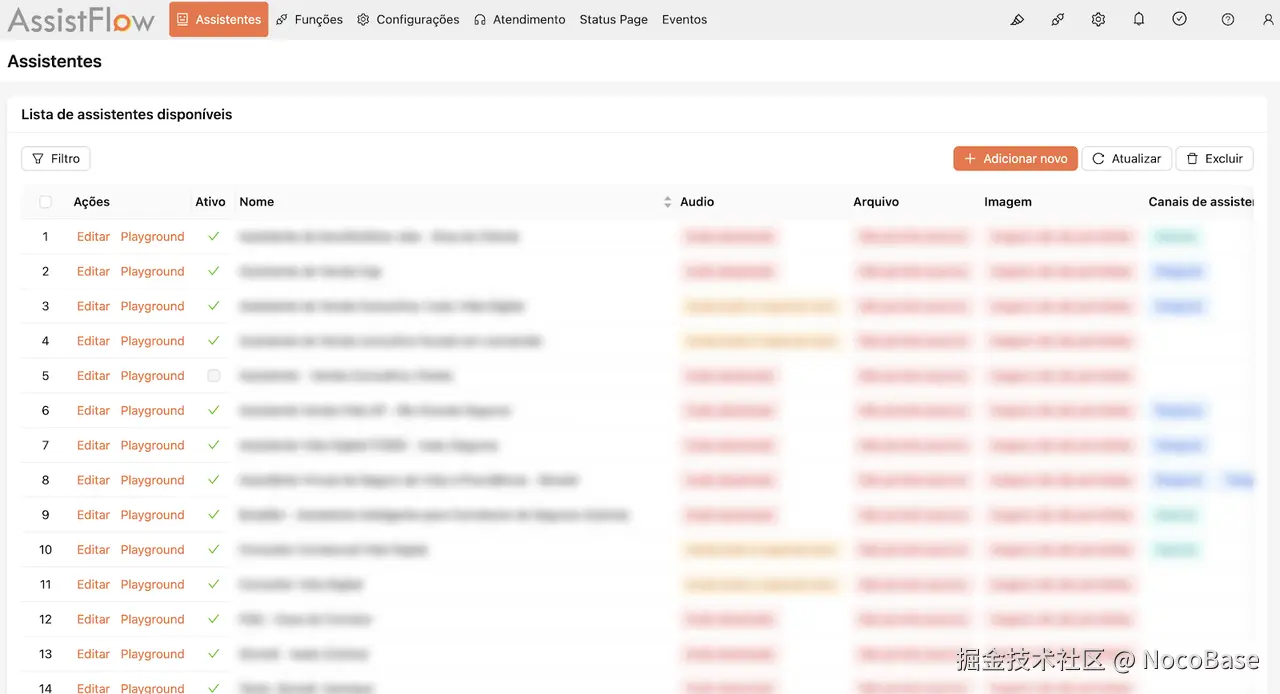Click the Imagem column header
The width and height of the screenshot is (1280, 694).
[x=1008, y=202]
